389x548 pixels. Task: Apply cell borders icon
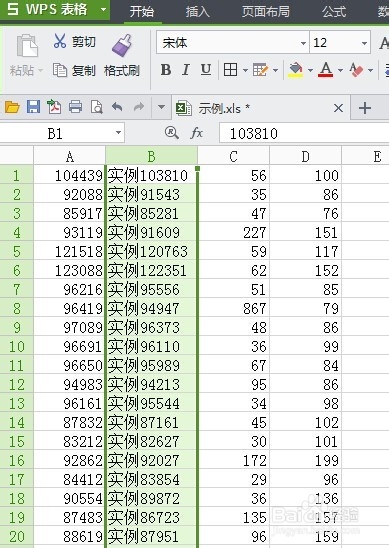tap(230, 70)
